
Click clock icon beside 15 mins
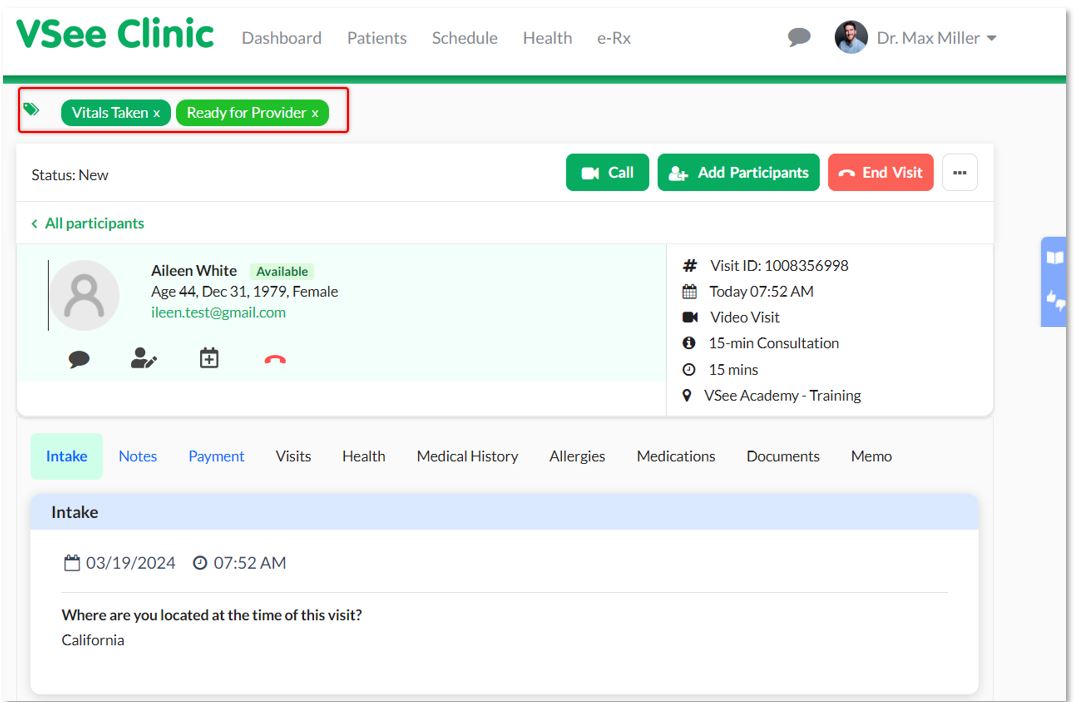point(689,370)
